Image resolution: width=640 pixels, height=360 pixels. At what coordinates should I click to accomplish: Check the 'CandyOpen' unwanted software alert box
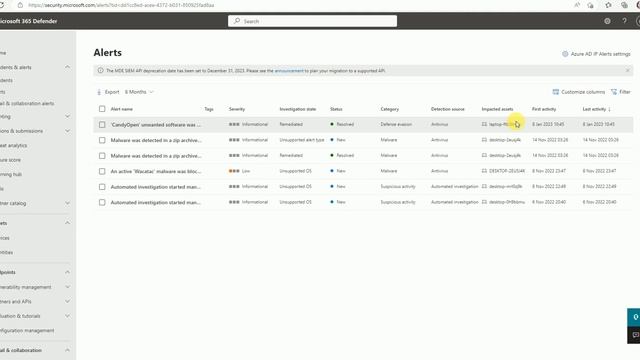click(x=102, y=124)
